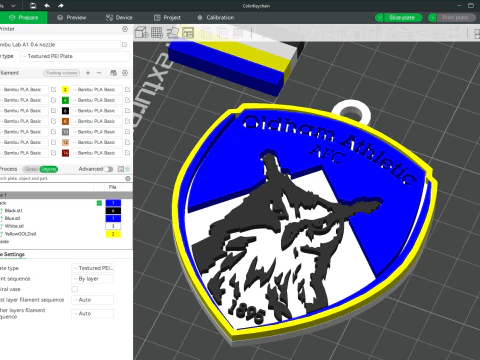Switch process view to Objects
The width and height of the screenshot is (480, 360).
(x=49, y=169)
